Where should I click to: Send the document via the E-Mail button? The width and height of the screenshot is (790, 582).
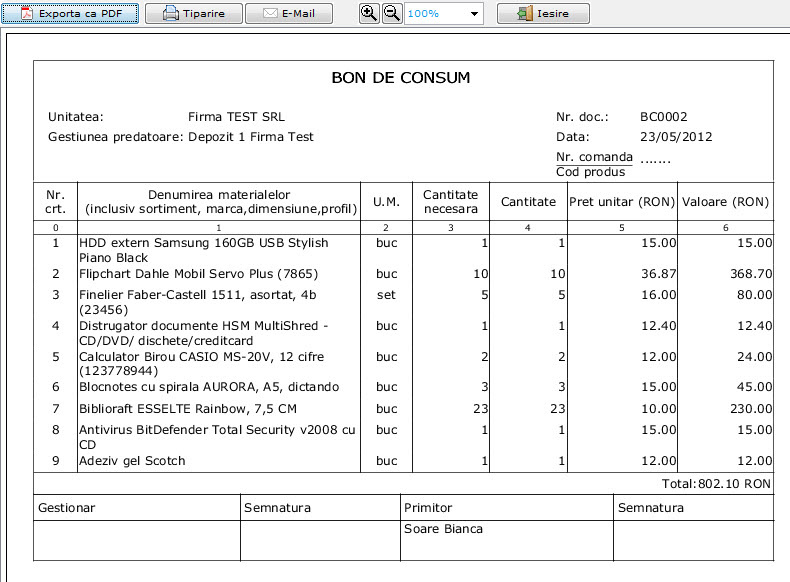[x=289, y=14]
